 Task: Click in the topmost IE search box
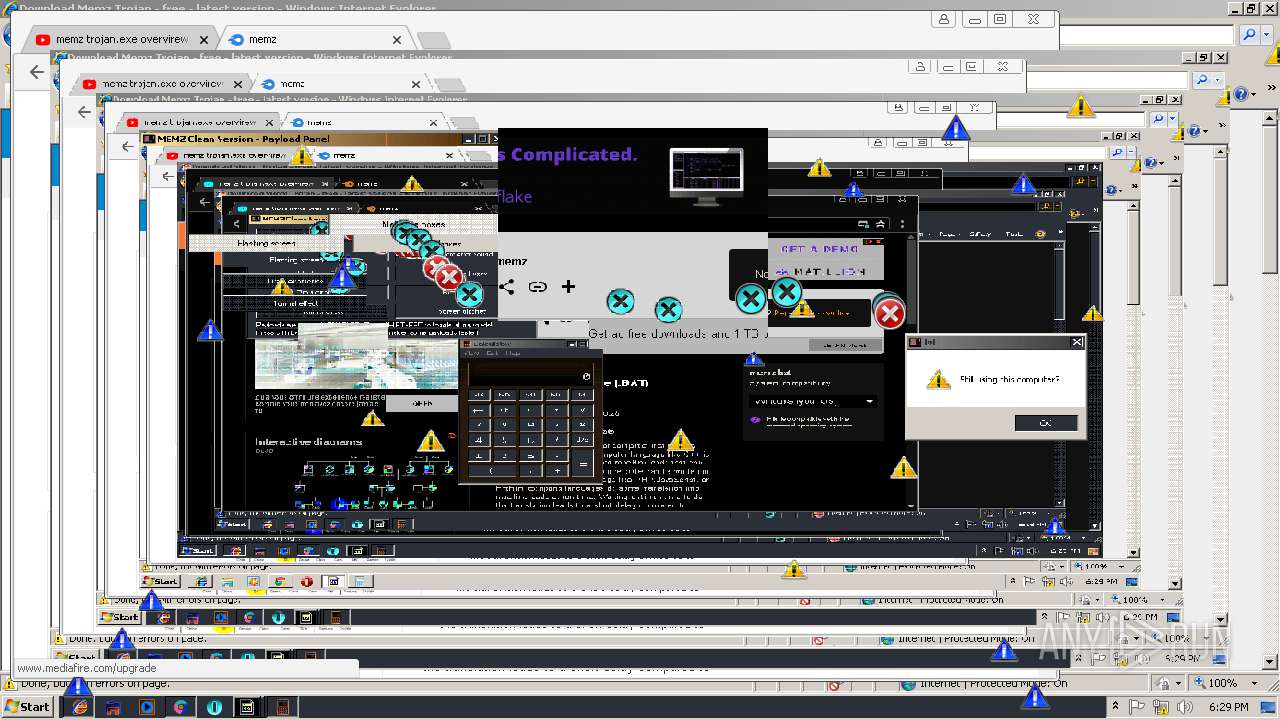pyautogui.click(x=1148, y=35)
